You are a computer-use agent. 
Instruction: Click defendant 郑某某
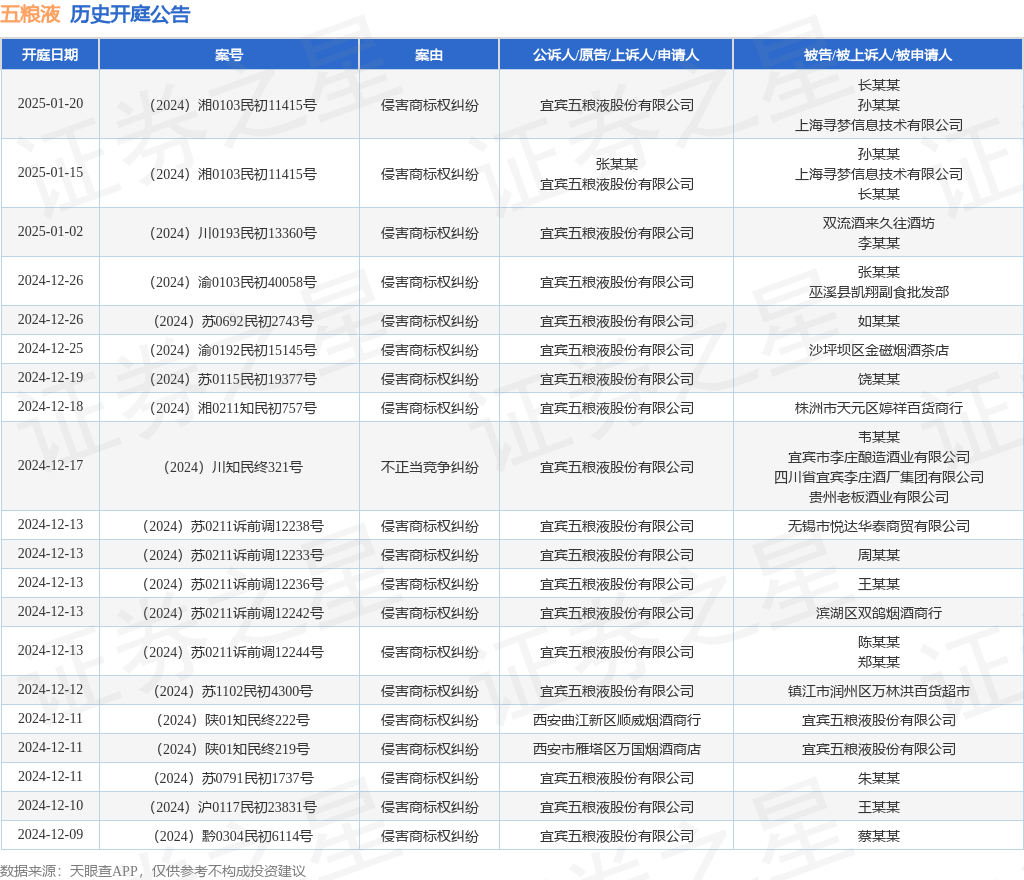pyautogui.click(x=878, y=662)
